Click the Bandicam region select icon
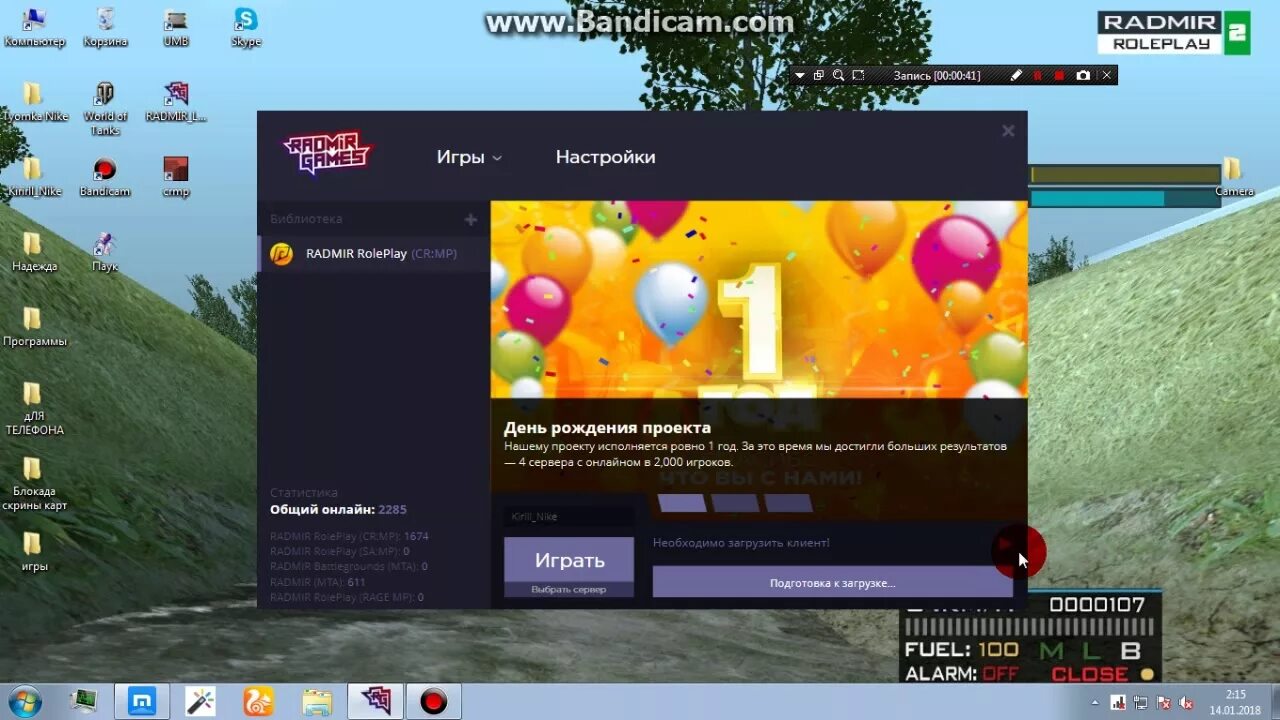This screenshot has height=720, width=1280. [858, 75]
